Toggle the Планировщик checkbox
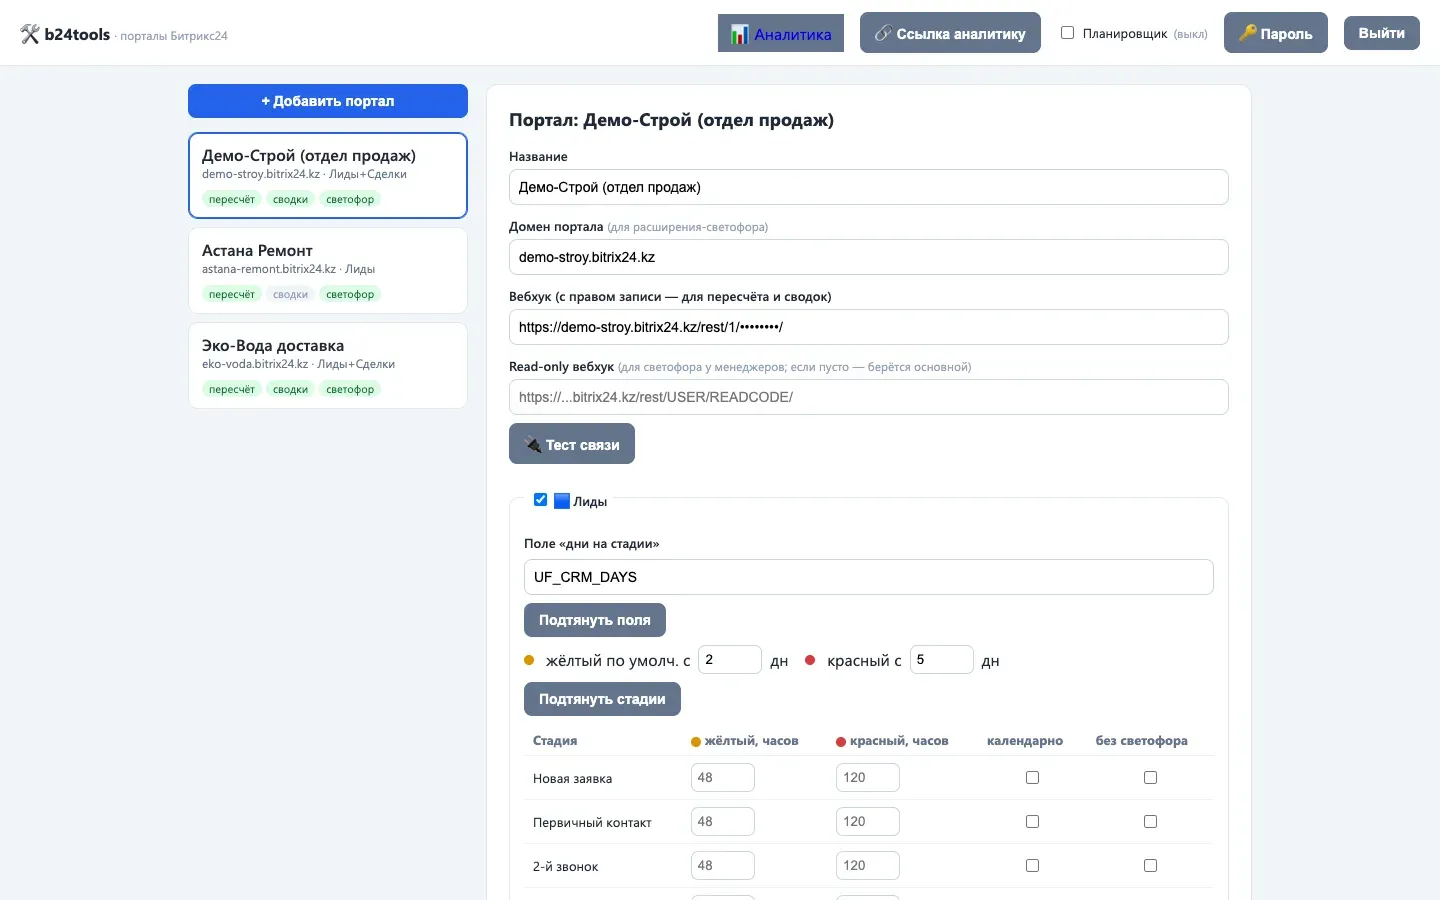1440x900 pixels. click(1067, 33)
